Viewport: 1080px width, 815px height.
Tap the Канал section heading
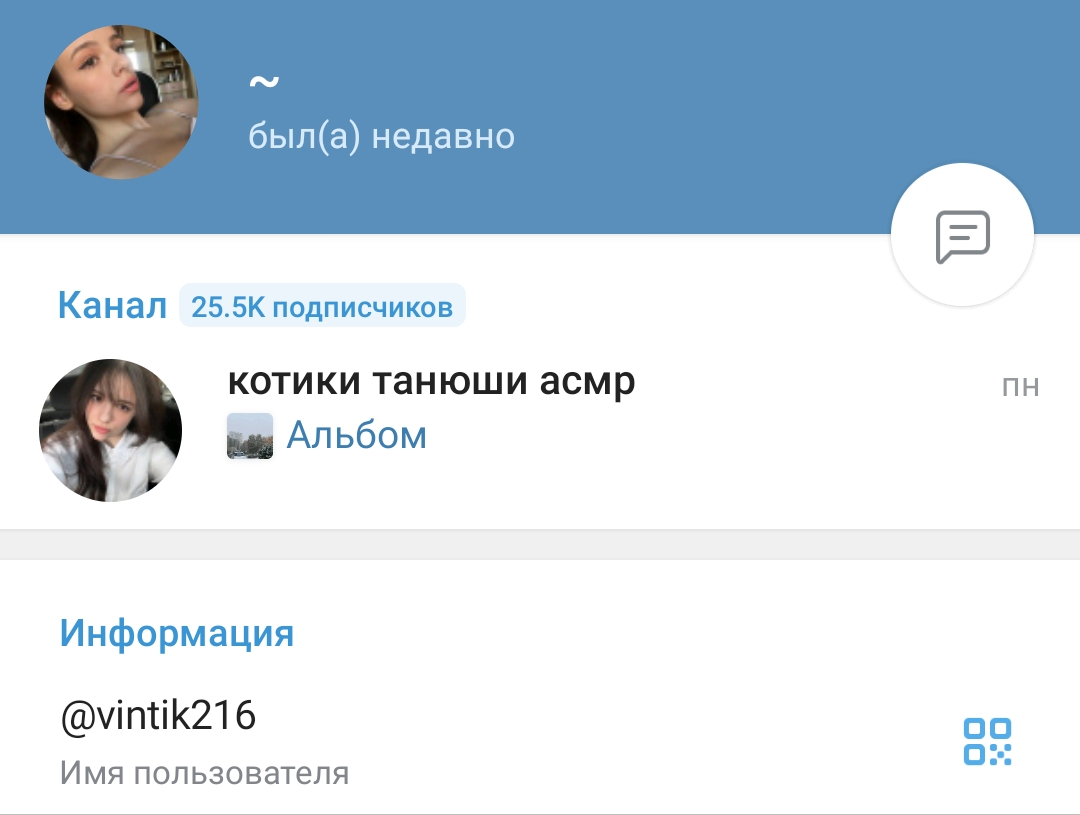tap(112, 305)
